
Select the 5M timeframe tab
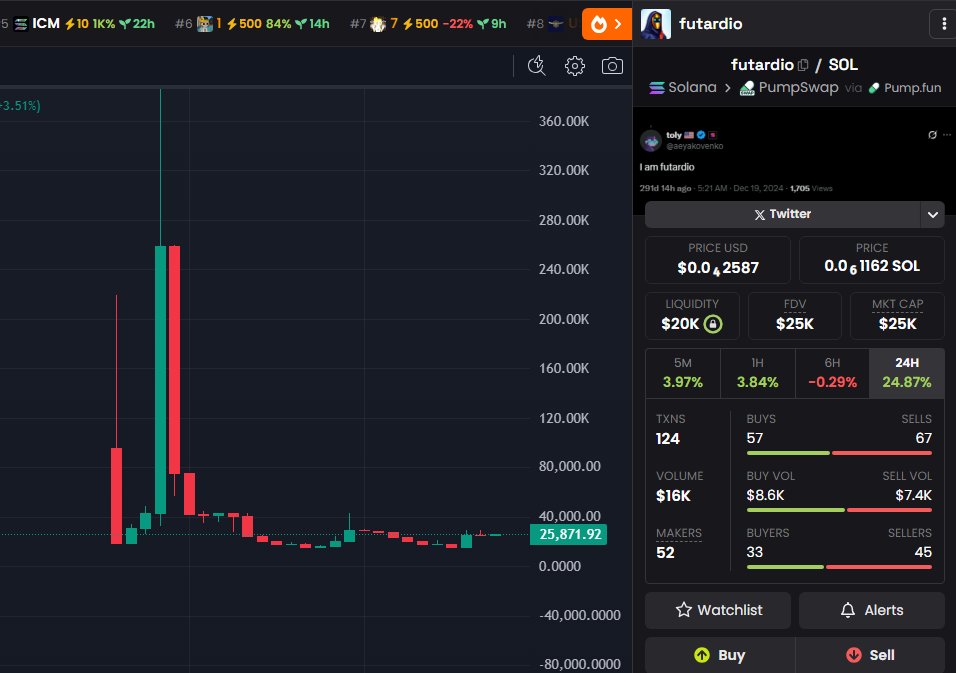click(682, 373)
